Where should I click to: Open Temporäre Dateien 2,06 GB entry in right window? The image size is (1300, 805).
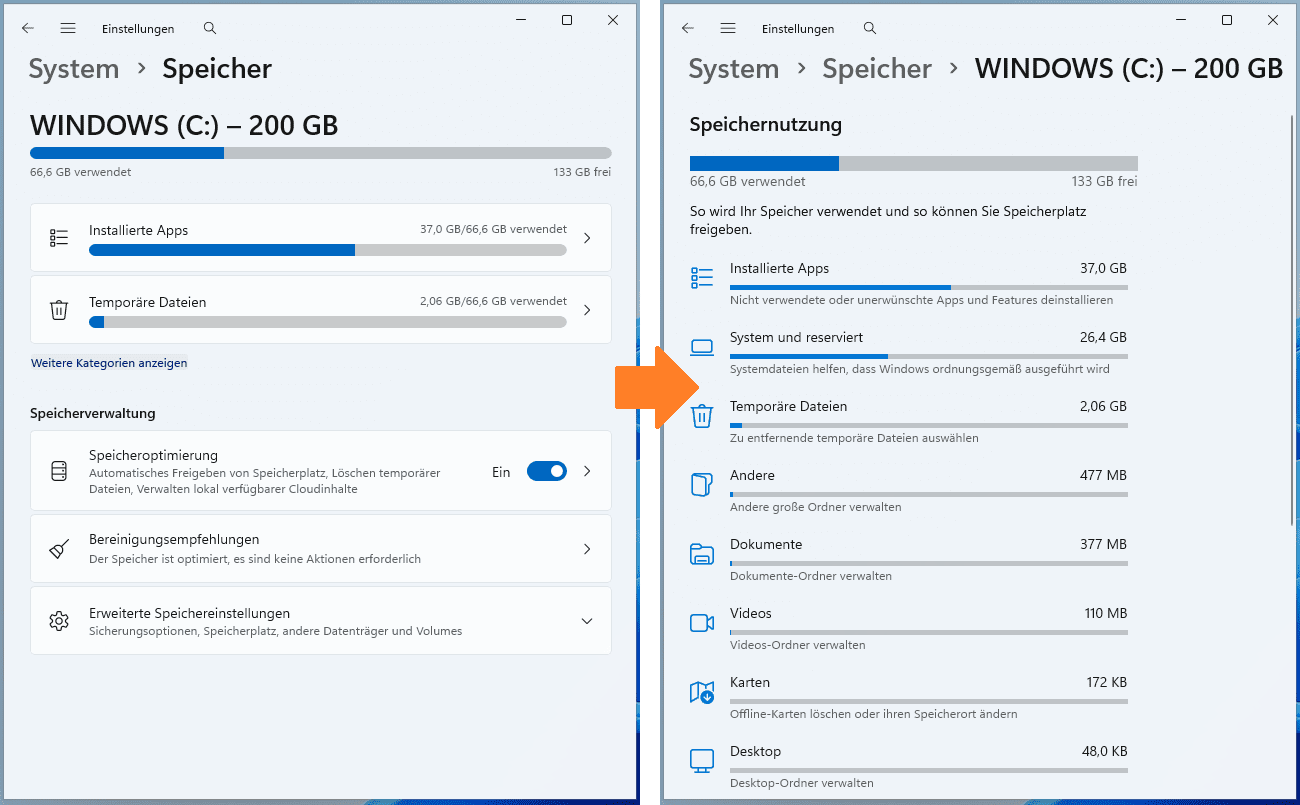(x=909, y=422)
